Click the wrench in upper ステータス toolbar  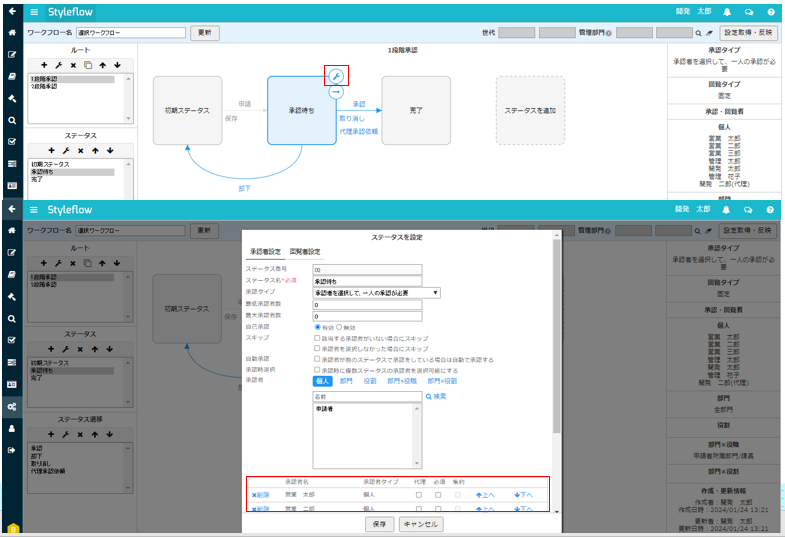pos(66,151)
